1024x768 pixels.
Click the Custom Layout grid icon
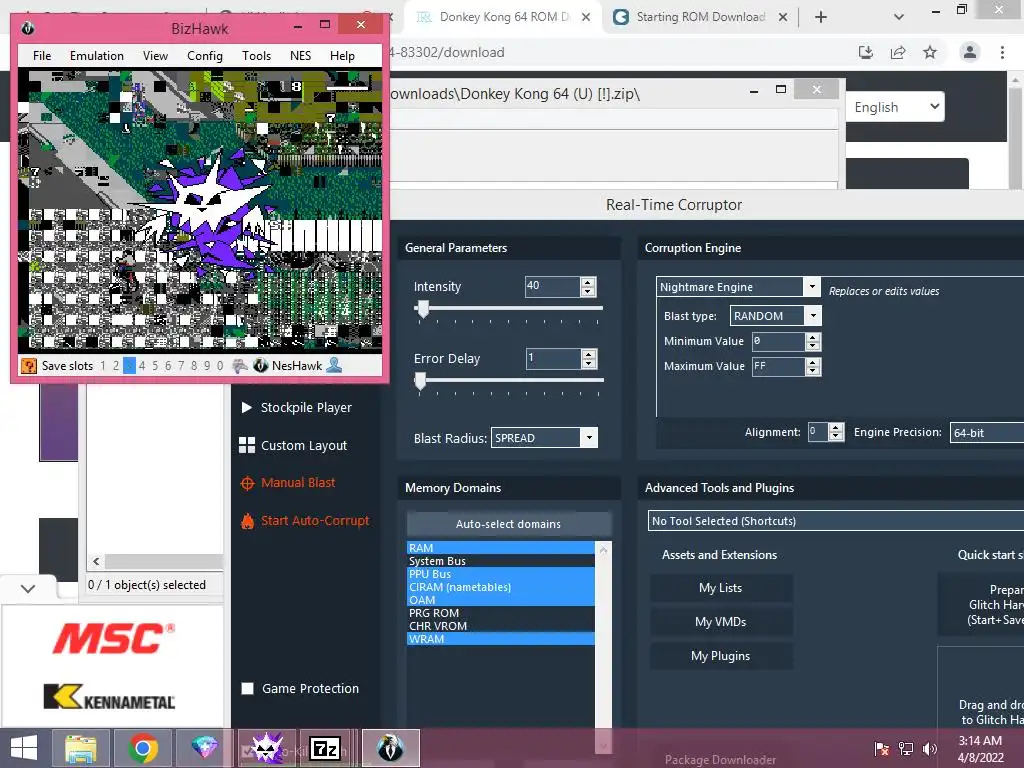pyautogui.click(x=247, y=445)
